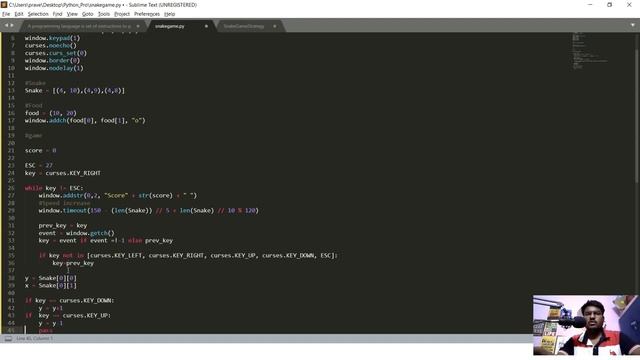640x360 pixels.
Task: Open the Preferences menu
Action: tap(147, 14)
